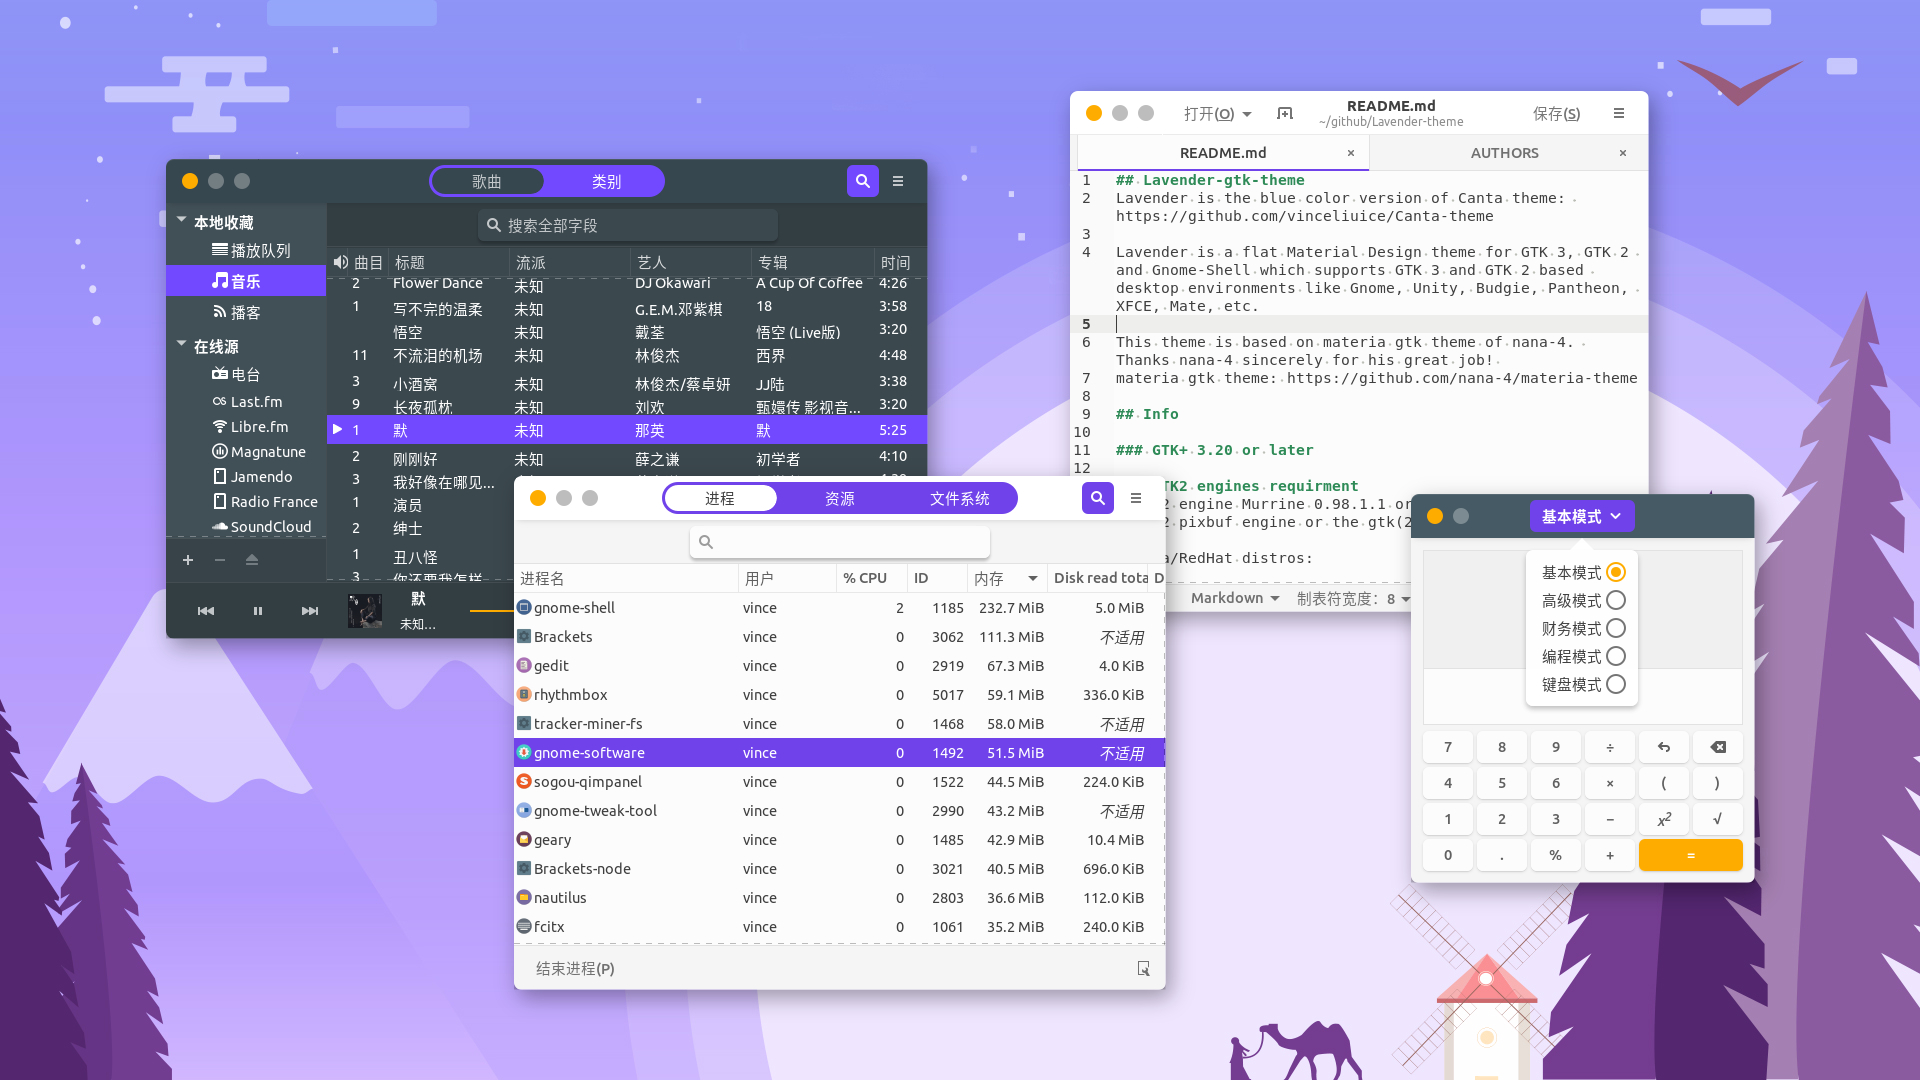Click the speaker column header icon in track list
The height and width of the screenshot is (1080, 1920).
341,262
